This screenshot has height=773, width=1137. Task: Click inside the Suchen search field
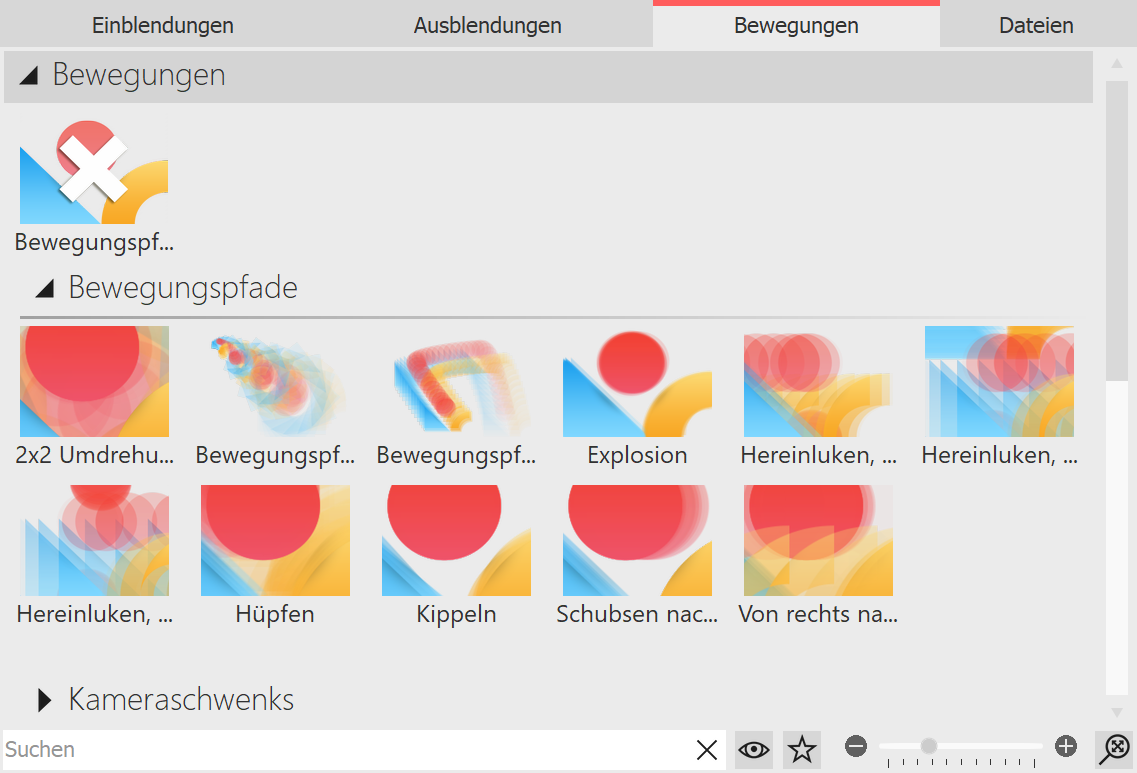(300, 749)
